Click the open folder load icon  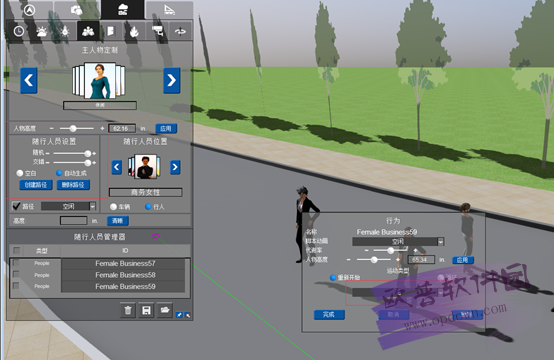click(x=165, y=310)
